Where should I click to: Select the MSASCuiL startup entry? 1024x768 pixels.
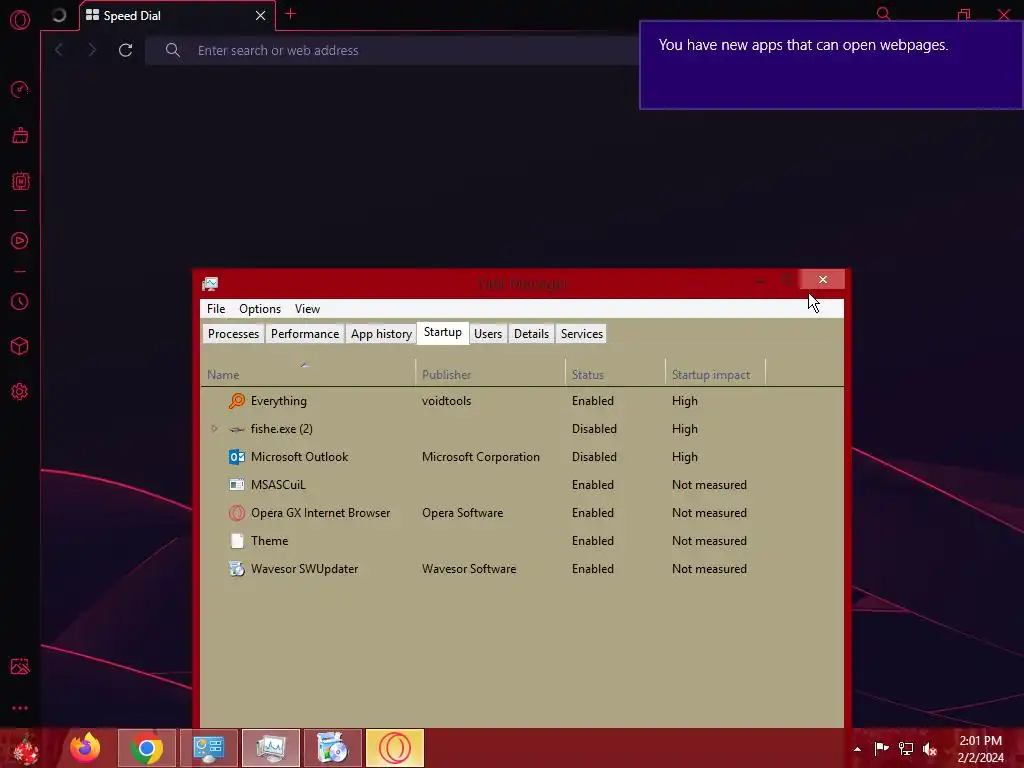pos(522,485)
